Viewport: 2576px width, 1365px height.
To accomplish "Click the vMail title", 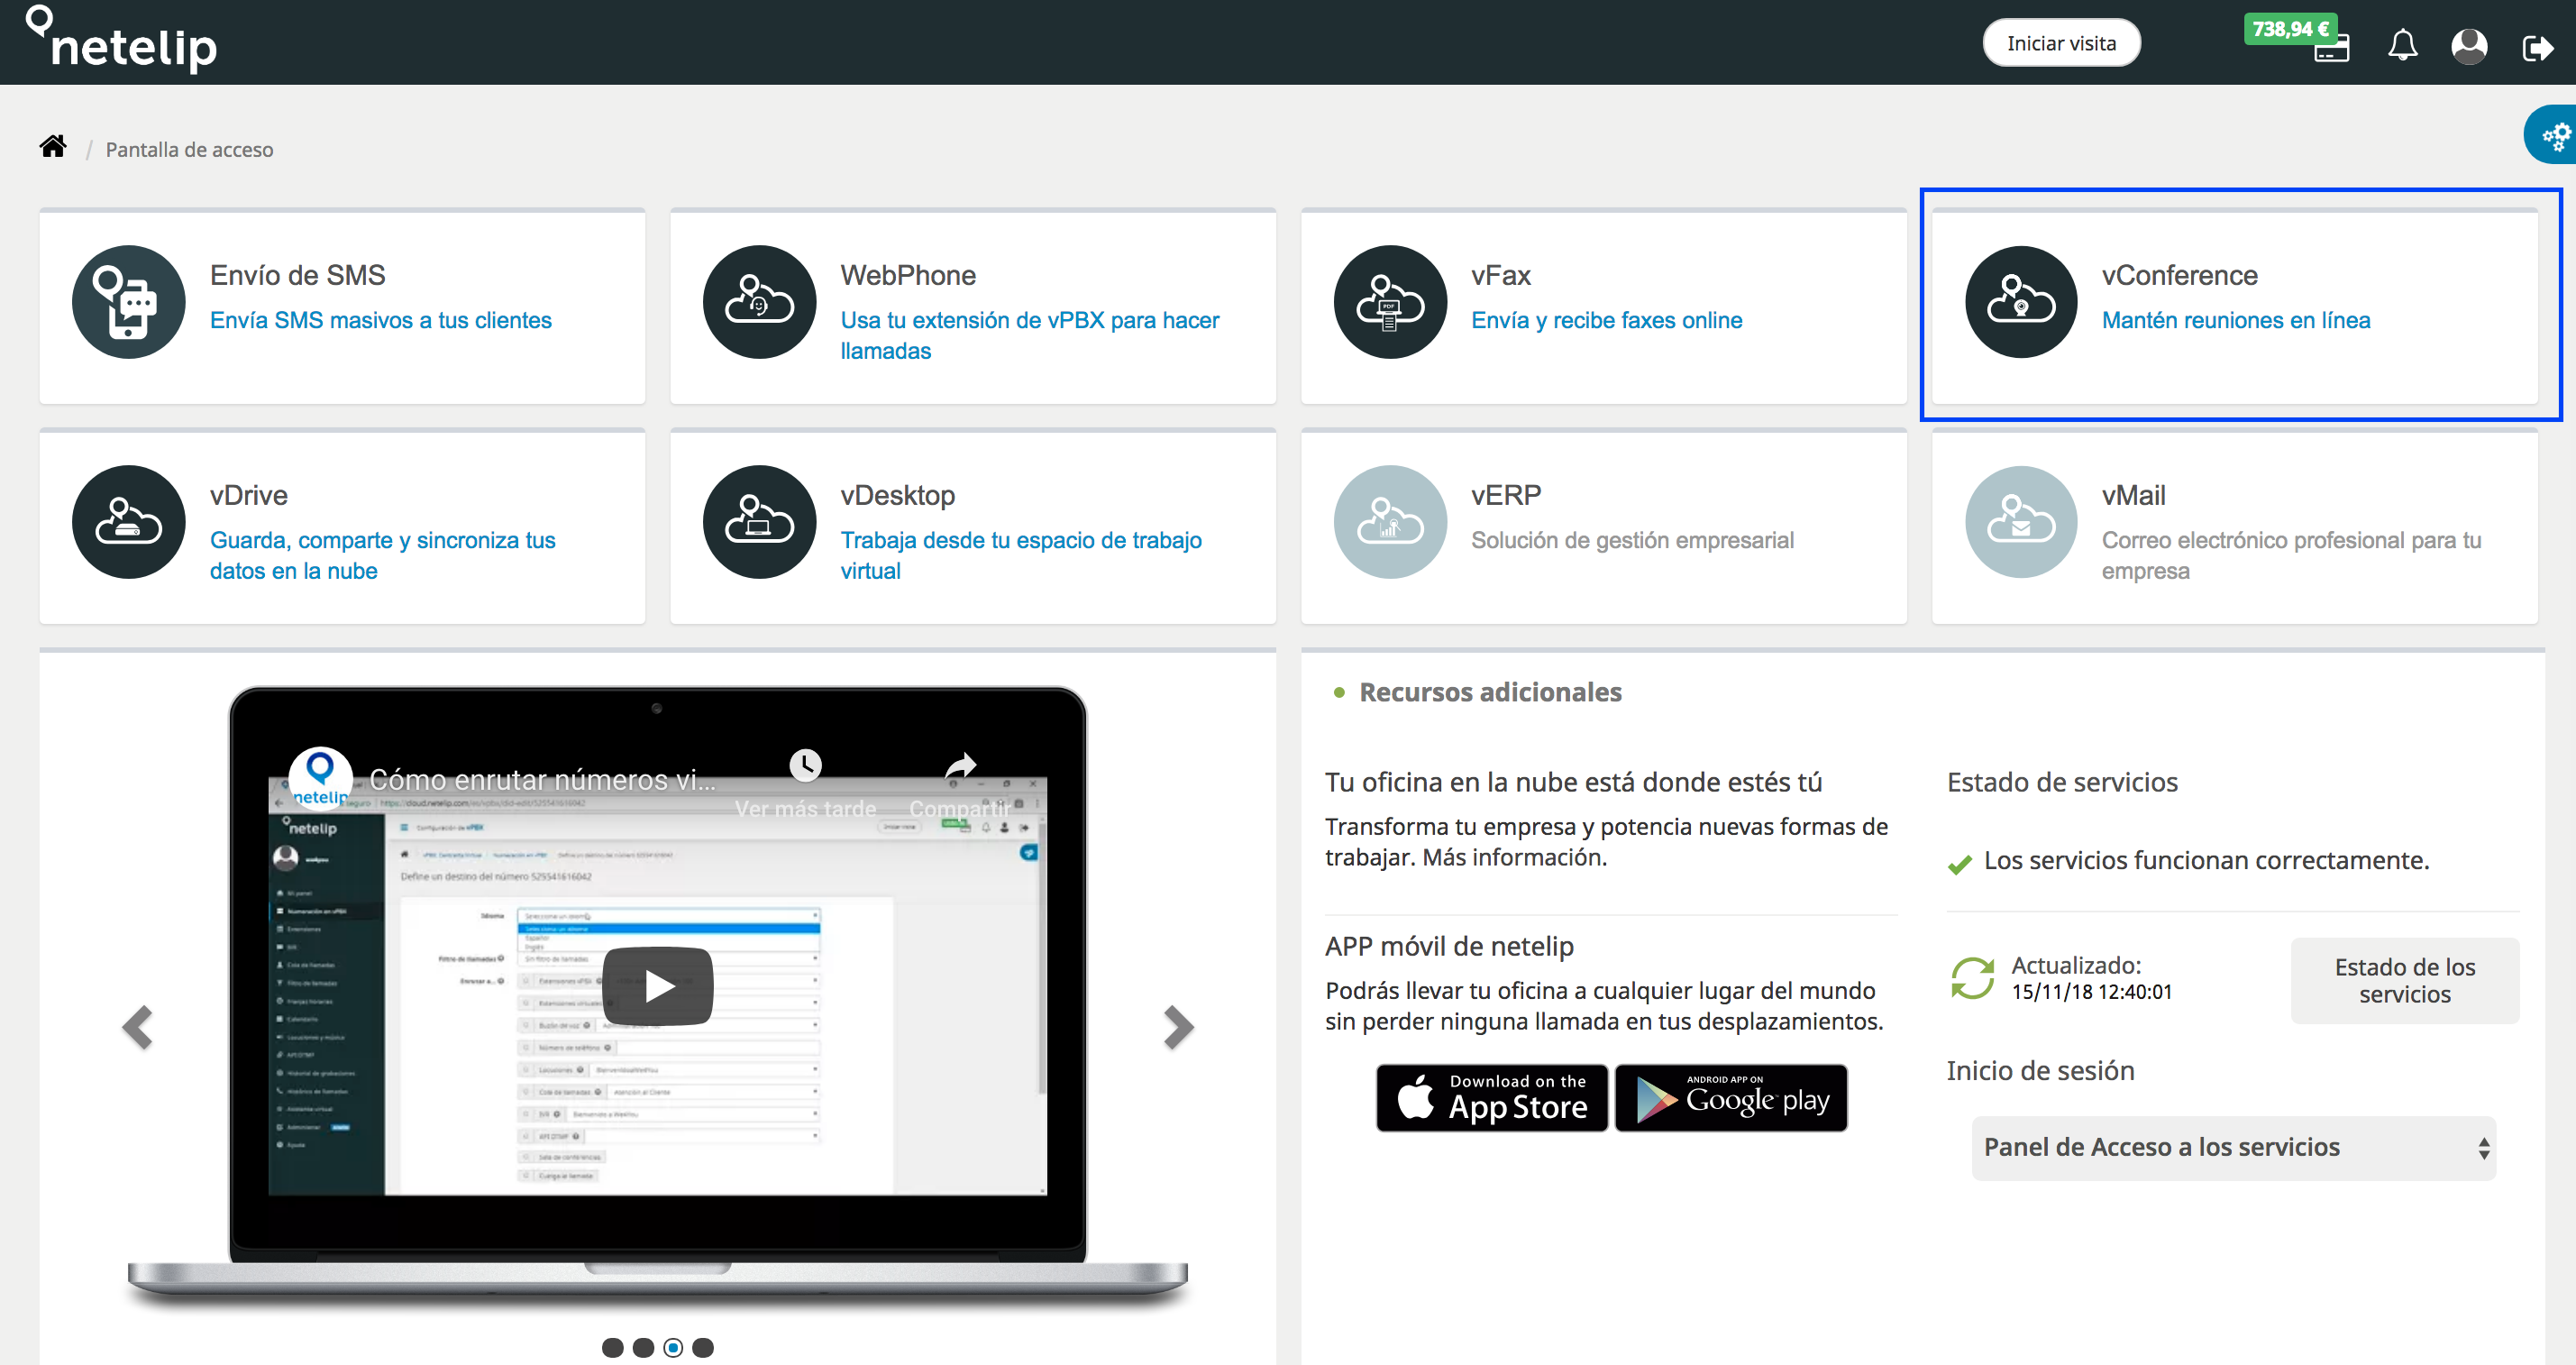I will point(2133,495).
